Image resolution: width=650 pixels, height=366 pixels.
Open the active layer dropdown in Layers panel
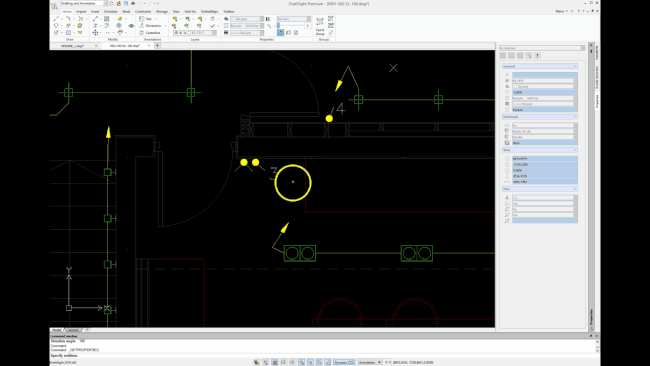[x=195, y=33]
